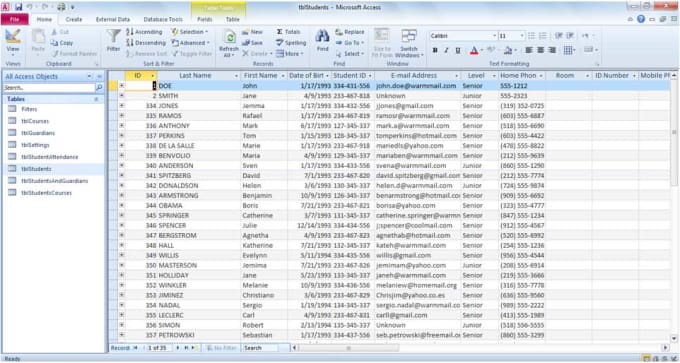Go to first record button
680x363 pixels.
click(135, 348)
